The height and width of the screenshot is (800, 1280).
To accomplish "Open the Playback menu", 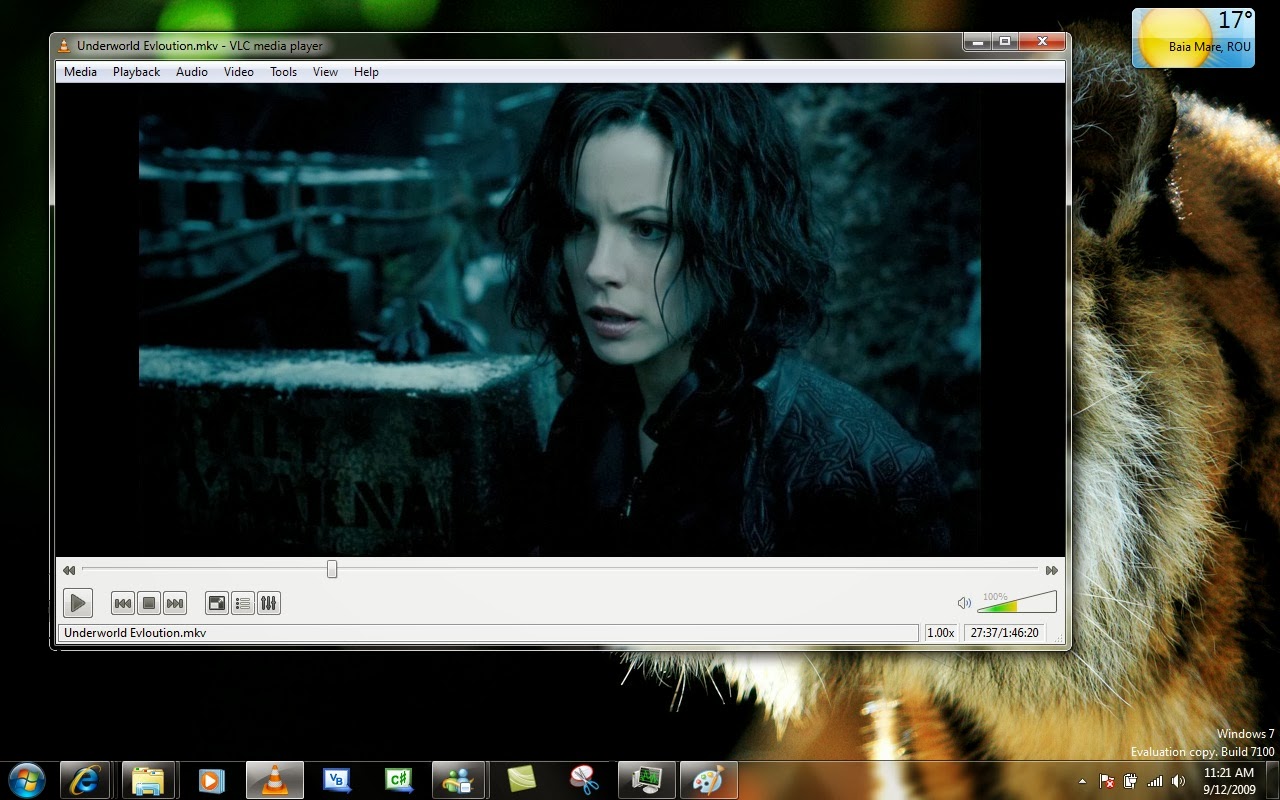I will [x=137, y=72].
